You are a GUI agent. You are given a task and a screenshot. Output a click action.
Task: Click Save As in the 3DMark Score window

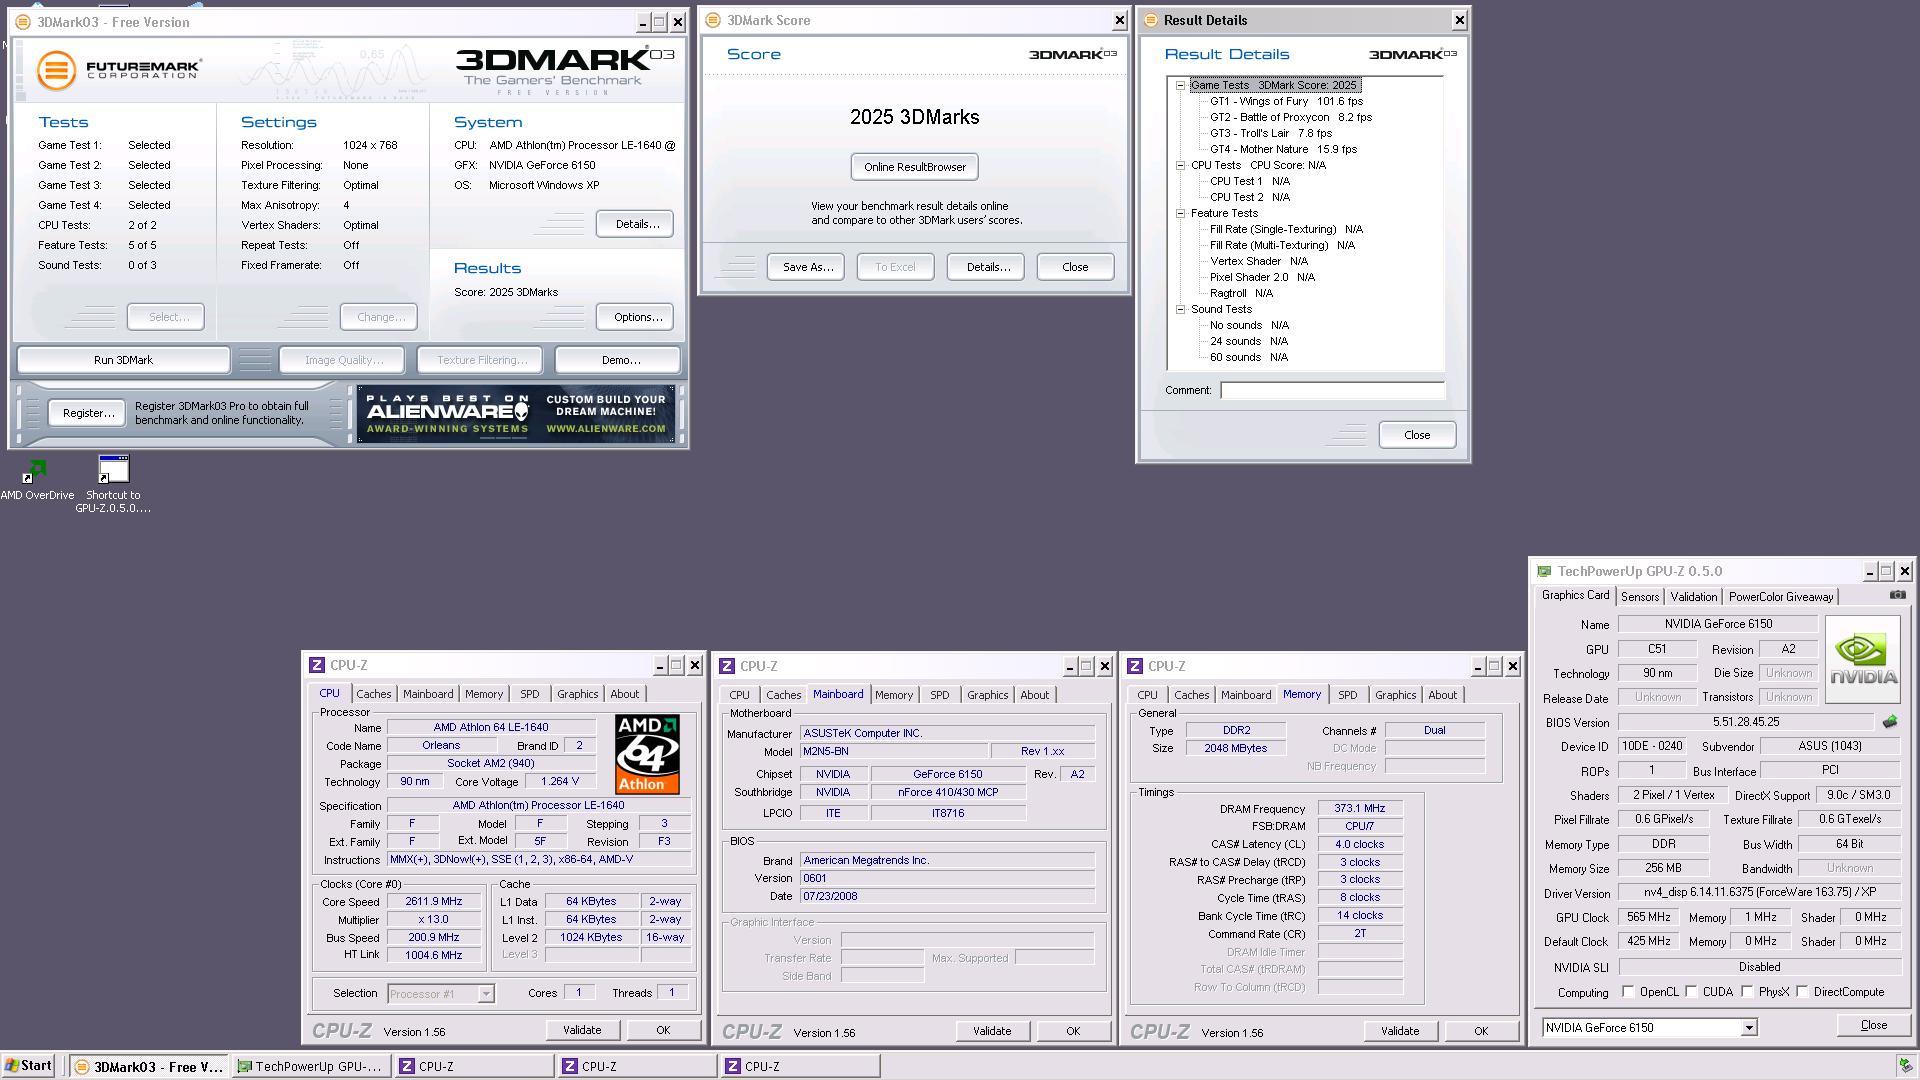(x=807, y=267)
